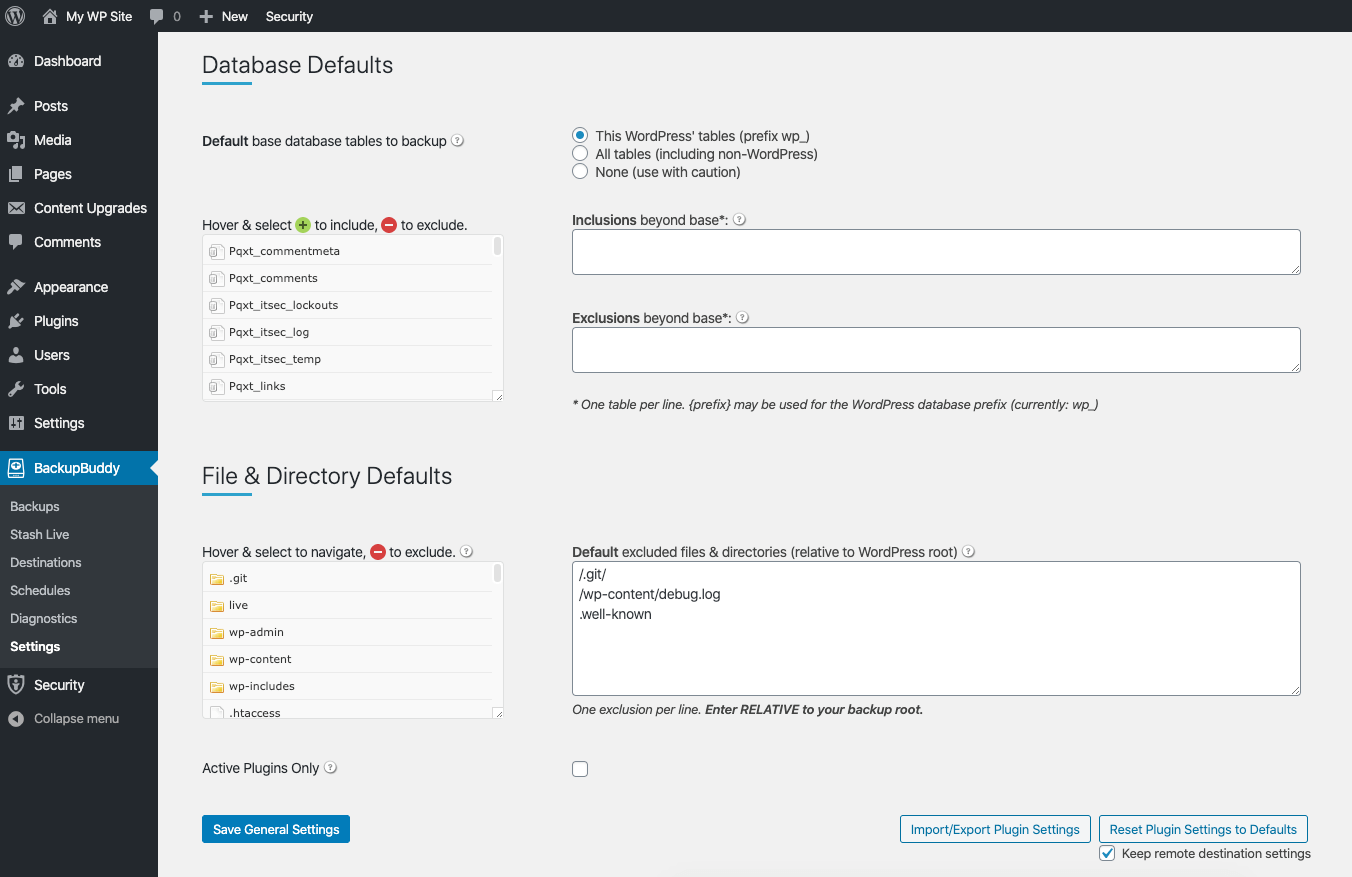Click file directory list scrollbar

click(498, 573)
